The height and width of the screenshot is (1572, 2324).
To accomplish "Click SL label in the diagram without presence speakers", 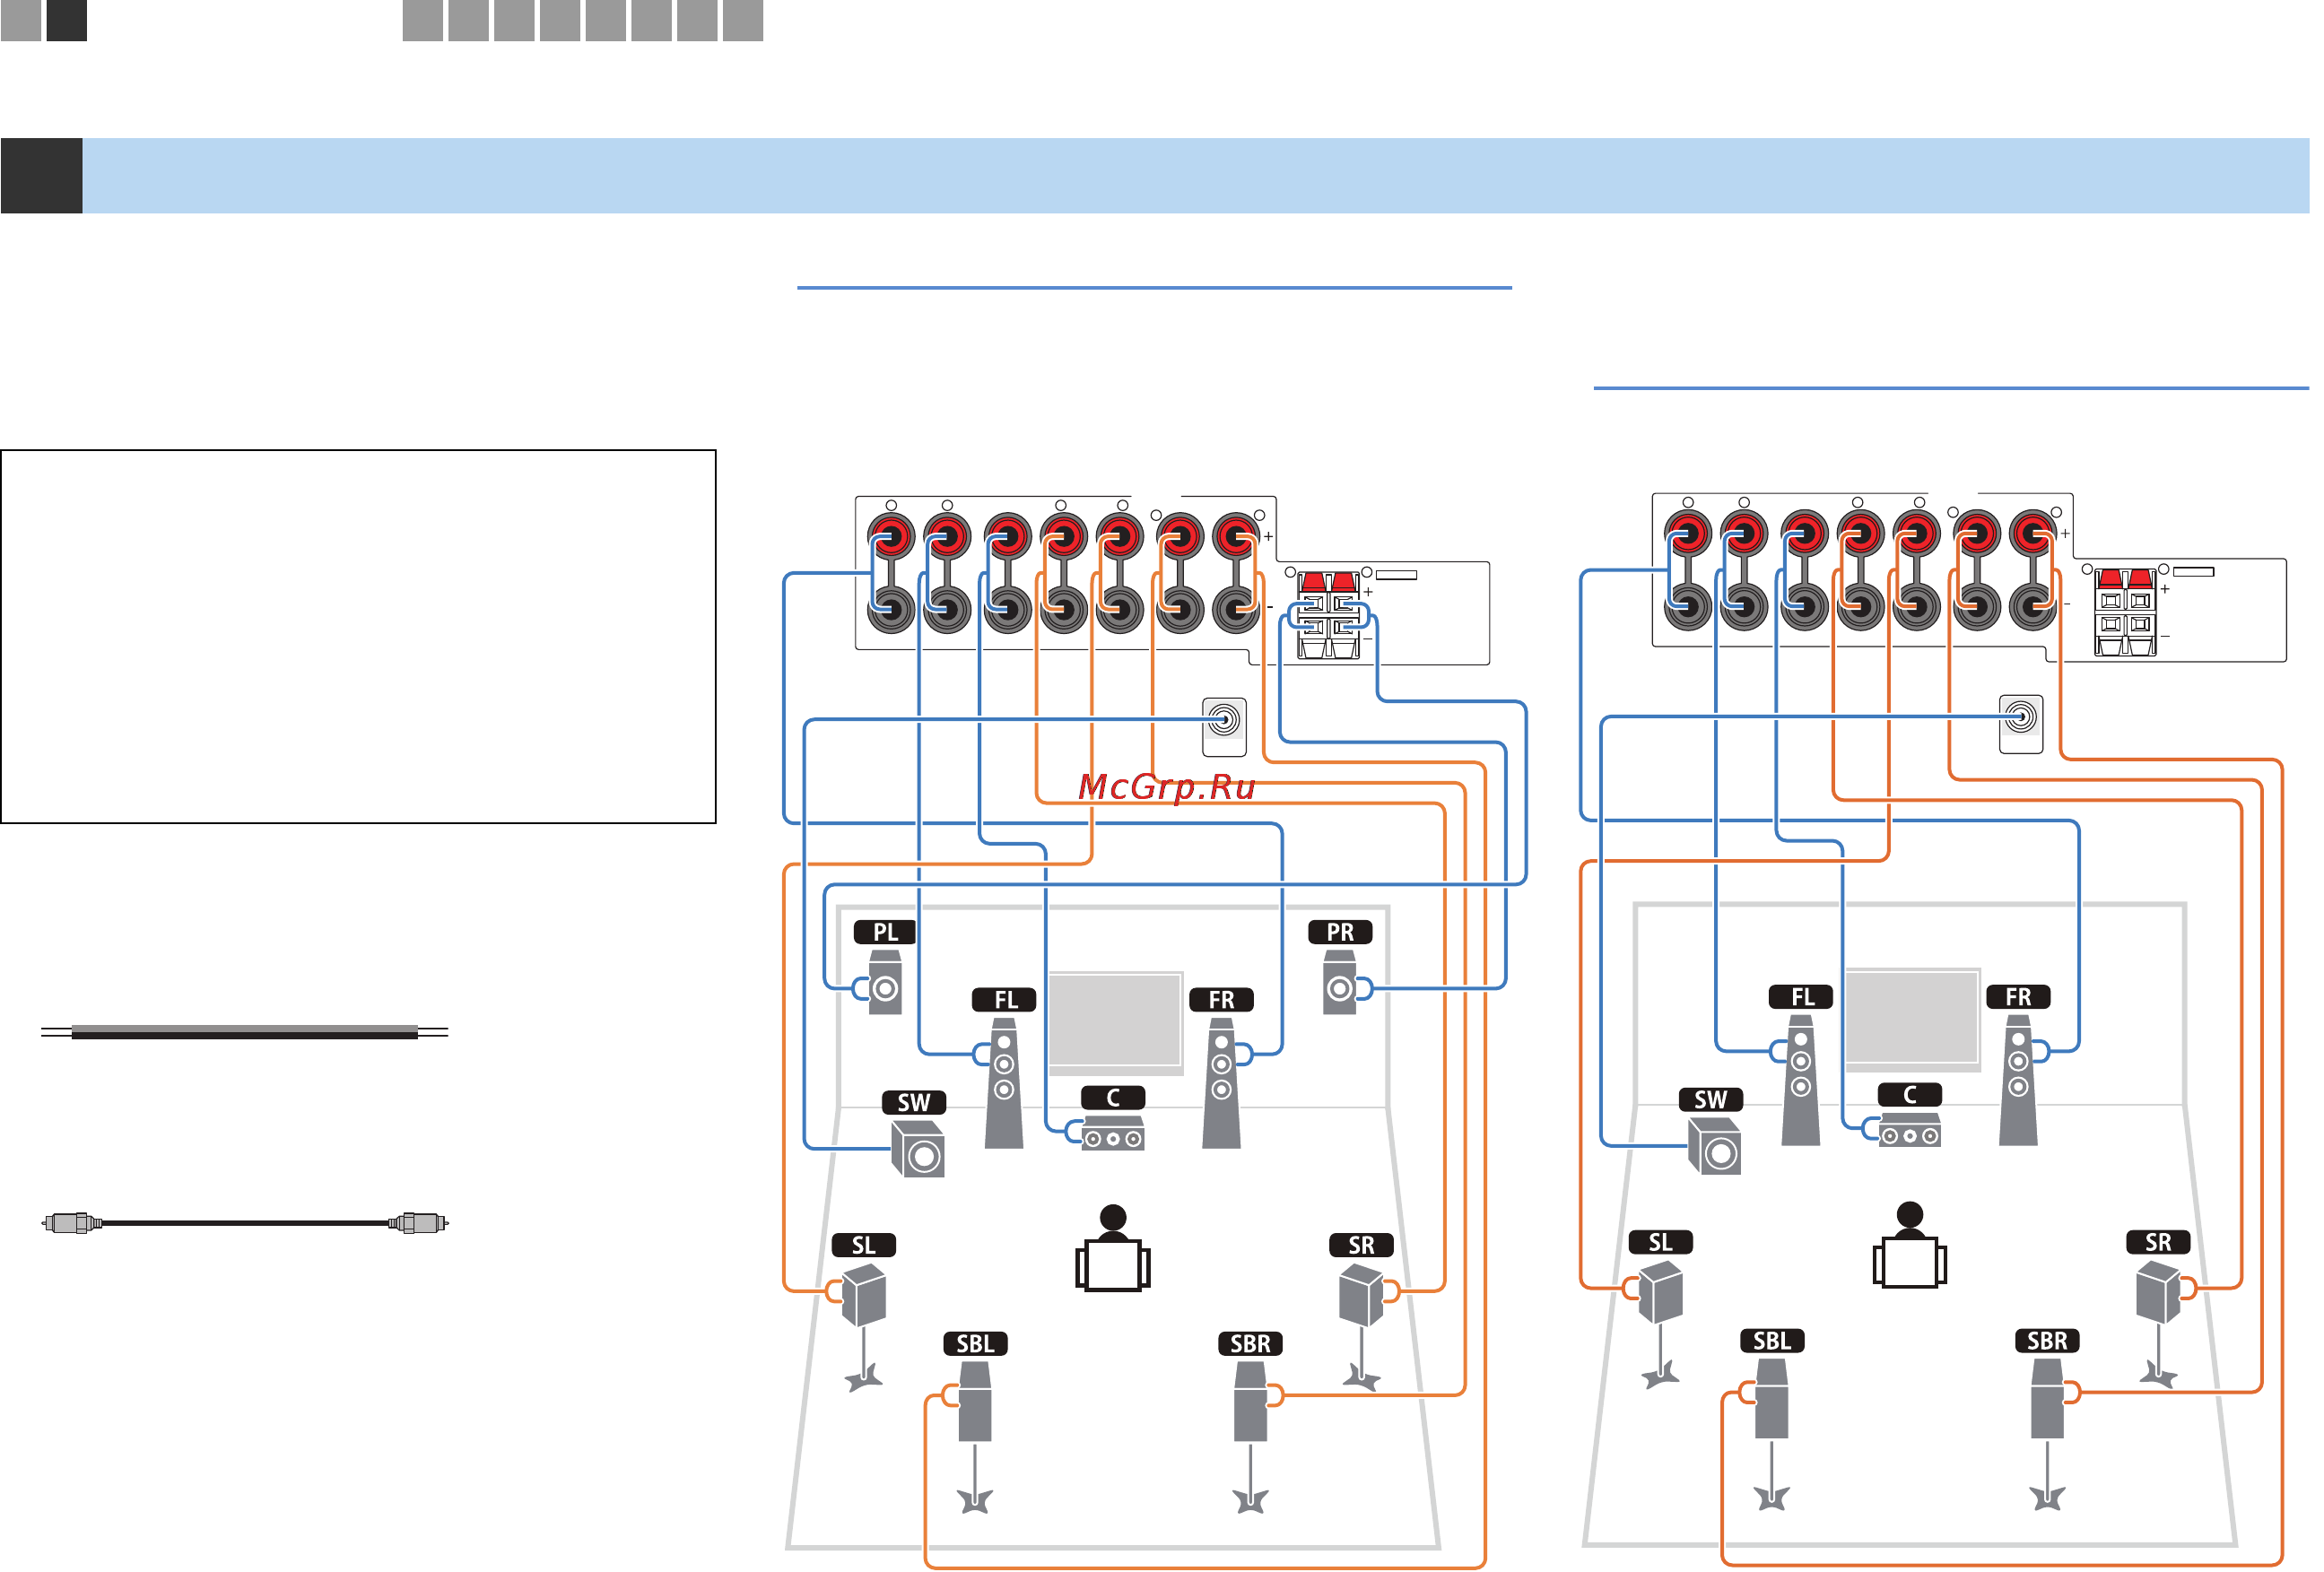I will click(x=1661, y=1243).
